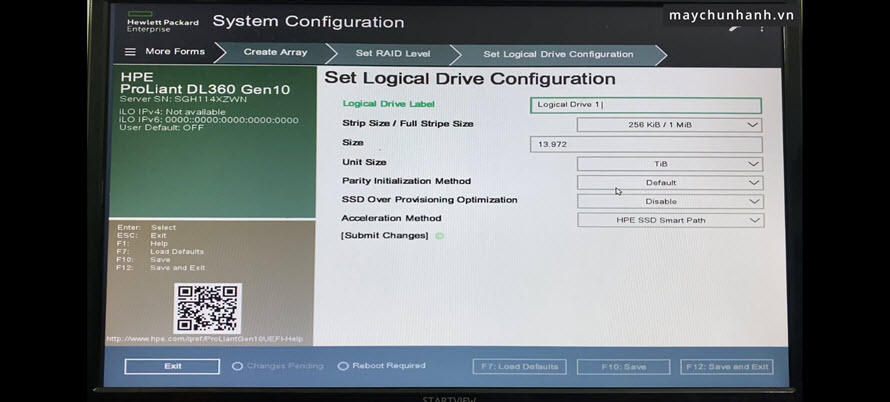Viewport: 890px width, 402px height.
Task: Click the User Default: OFF text
Action: click(x=161, y=128)
